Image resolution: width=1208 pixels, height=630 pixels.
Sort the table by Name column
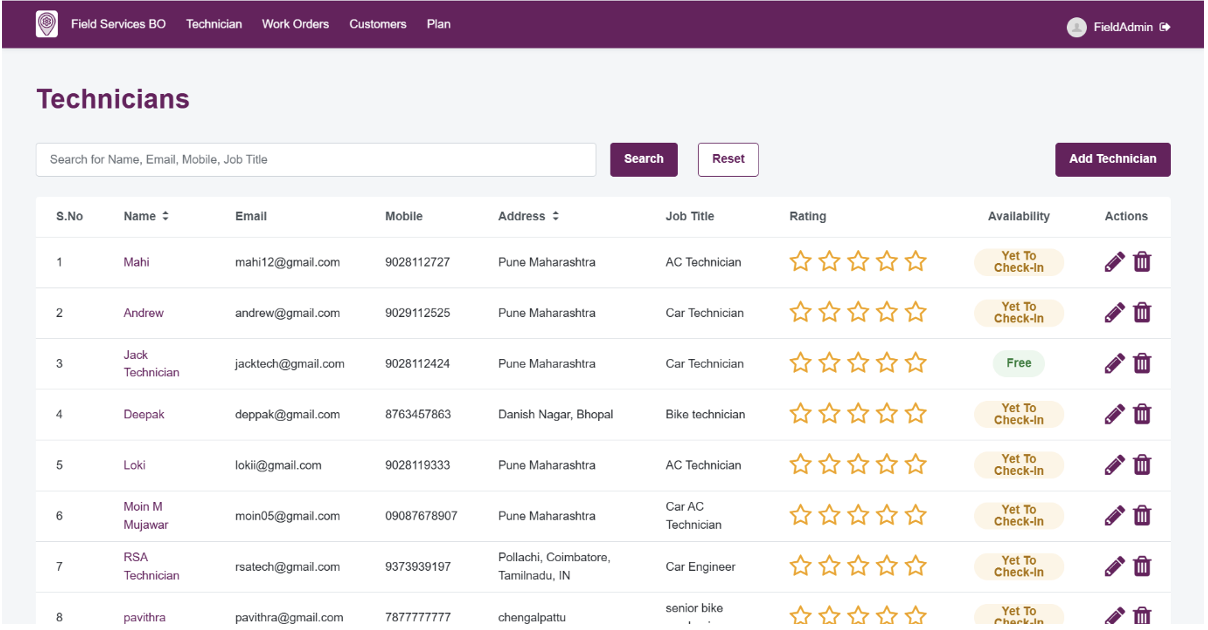click(165, 216)
